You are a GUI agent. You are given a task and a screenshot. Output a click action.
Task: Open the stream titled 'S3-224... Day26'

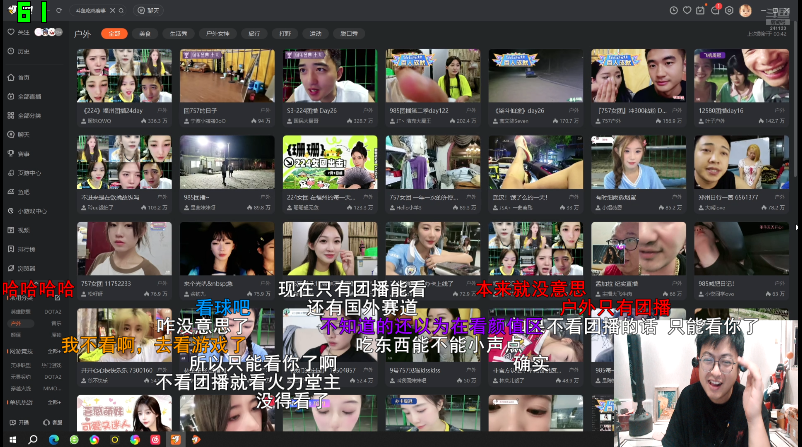point(330,87)
